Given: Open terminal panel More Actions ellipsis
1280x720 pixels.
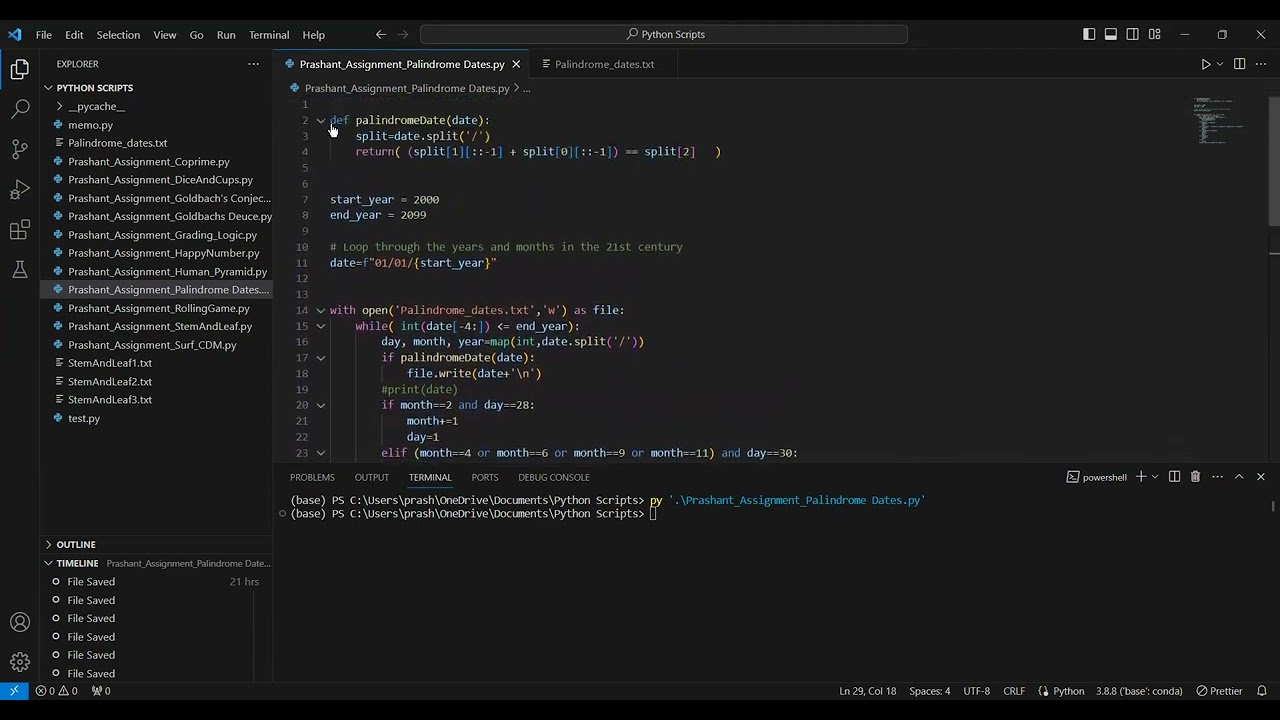Looking at the screenshot, I should 1217,477.
